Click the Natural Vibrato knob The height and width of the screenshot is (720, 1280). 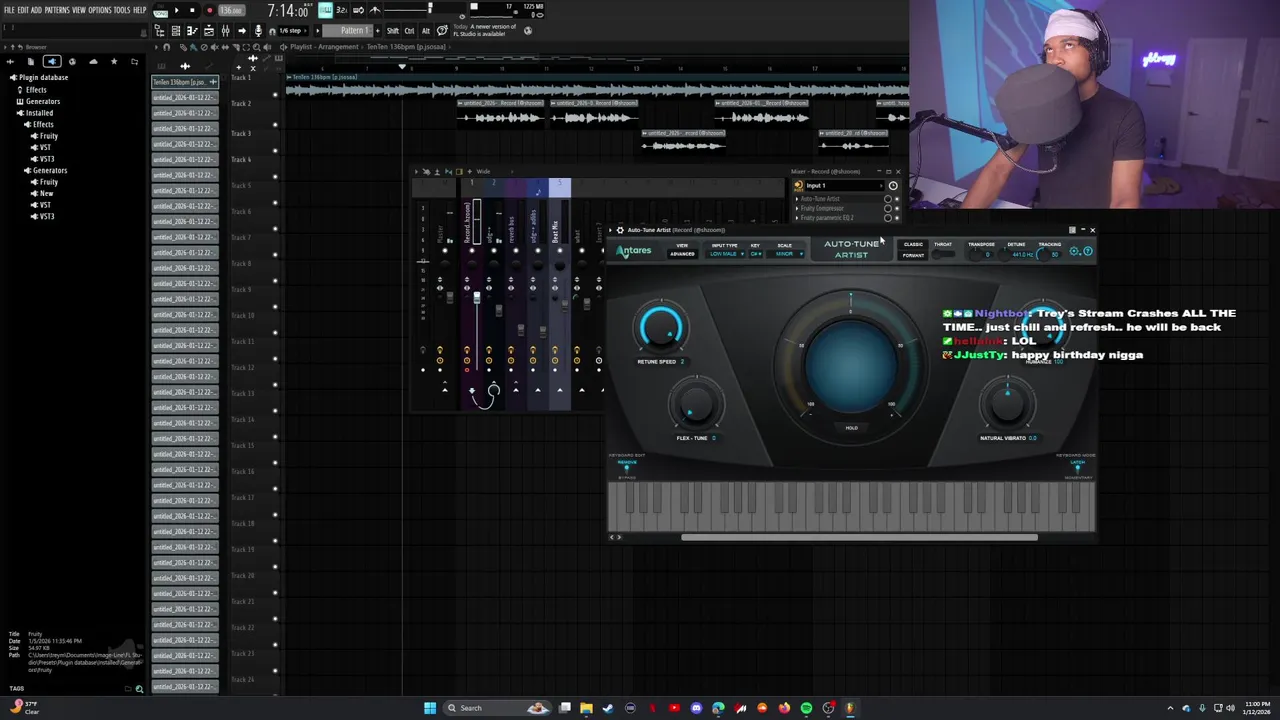(1007, 404)
